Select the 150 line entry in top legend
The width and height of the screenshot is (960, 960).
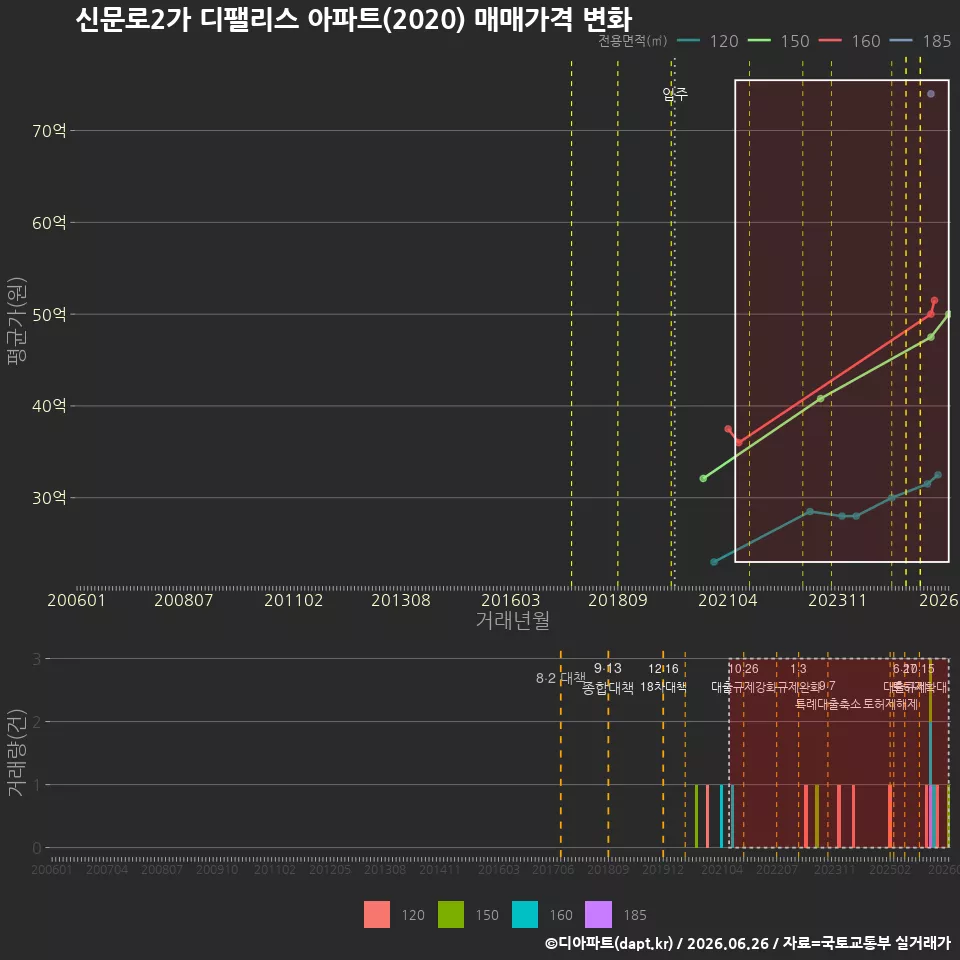point(779,41)
